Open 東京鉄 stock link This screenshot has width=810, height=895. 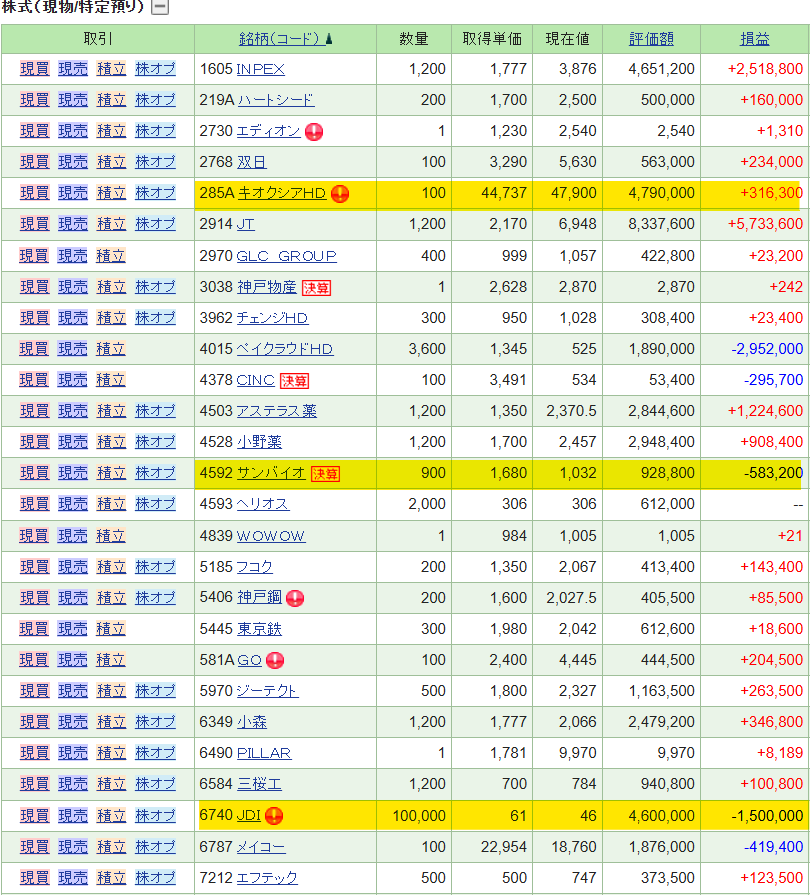[x=260, y=629]
